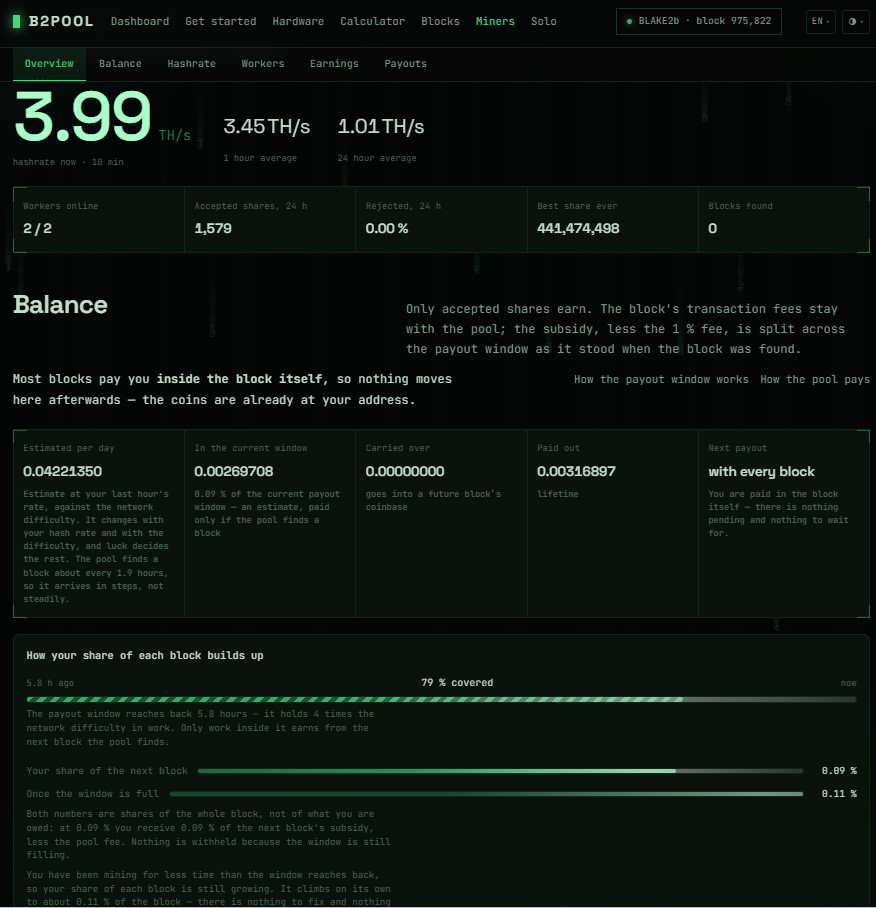Switch to the Balance tab
The width and height of the screenshot is (876, 908).
coord(120,64)
